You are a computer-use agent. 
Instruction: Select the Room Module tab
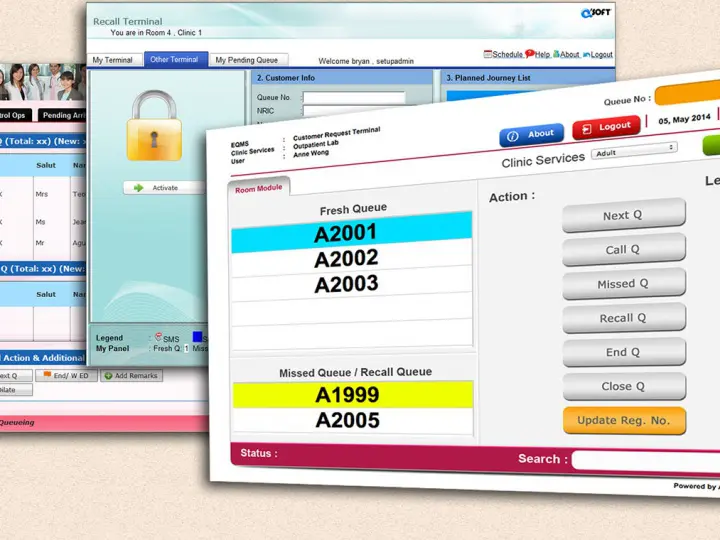point(258,188)
